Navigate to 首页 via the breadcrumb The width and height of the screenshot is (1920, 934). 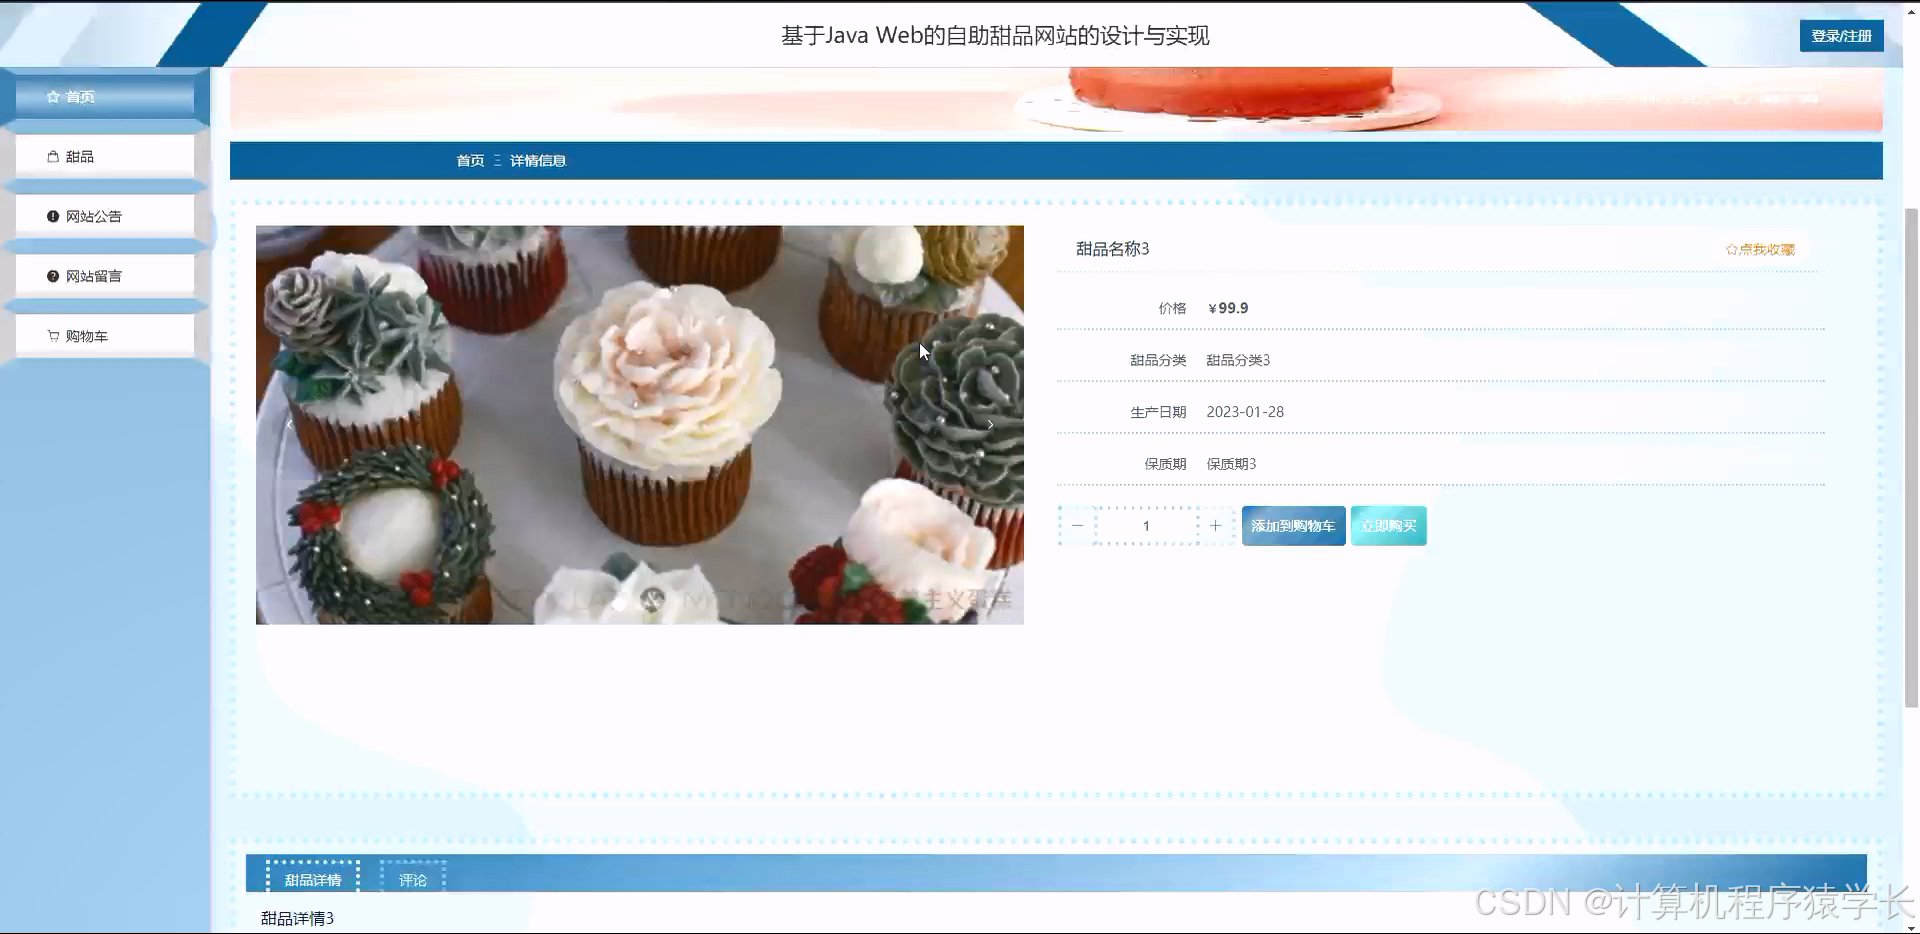(x=469, y=160)
